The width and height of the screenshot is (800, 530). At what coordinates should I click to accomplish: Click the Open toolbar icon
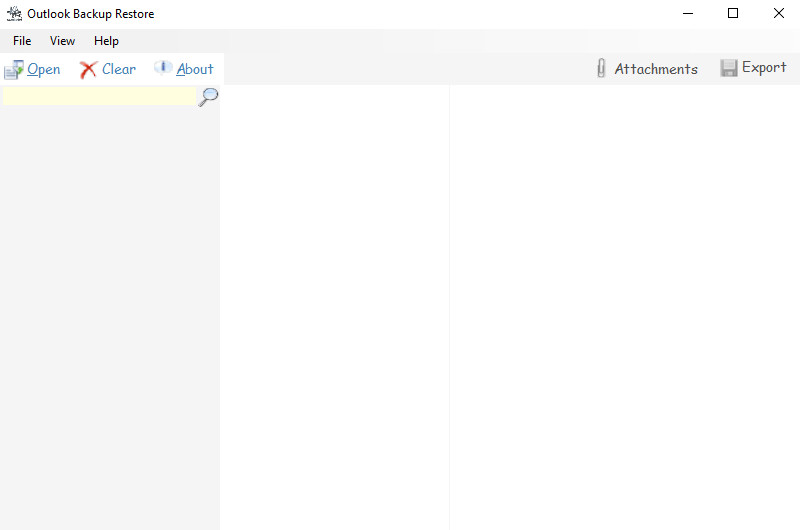pyautogui.click(x=14, y=70)
